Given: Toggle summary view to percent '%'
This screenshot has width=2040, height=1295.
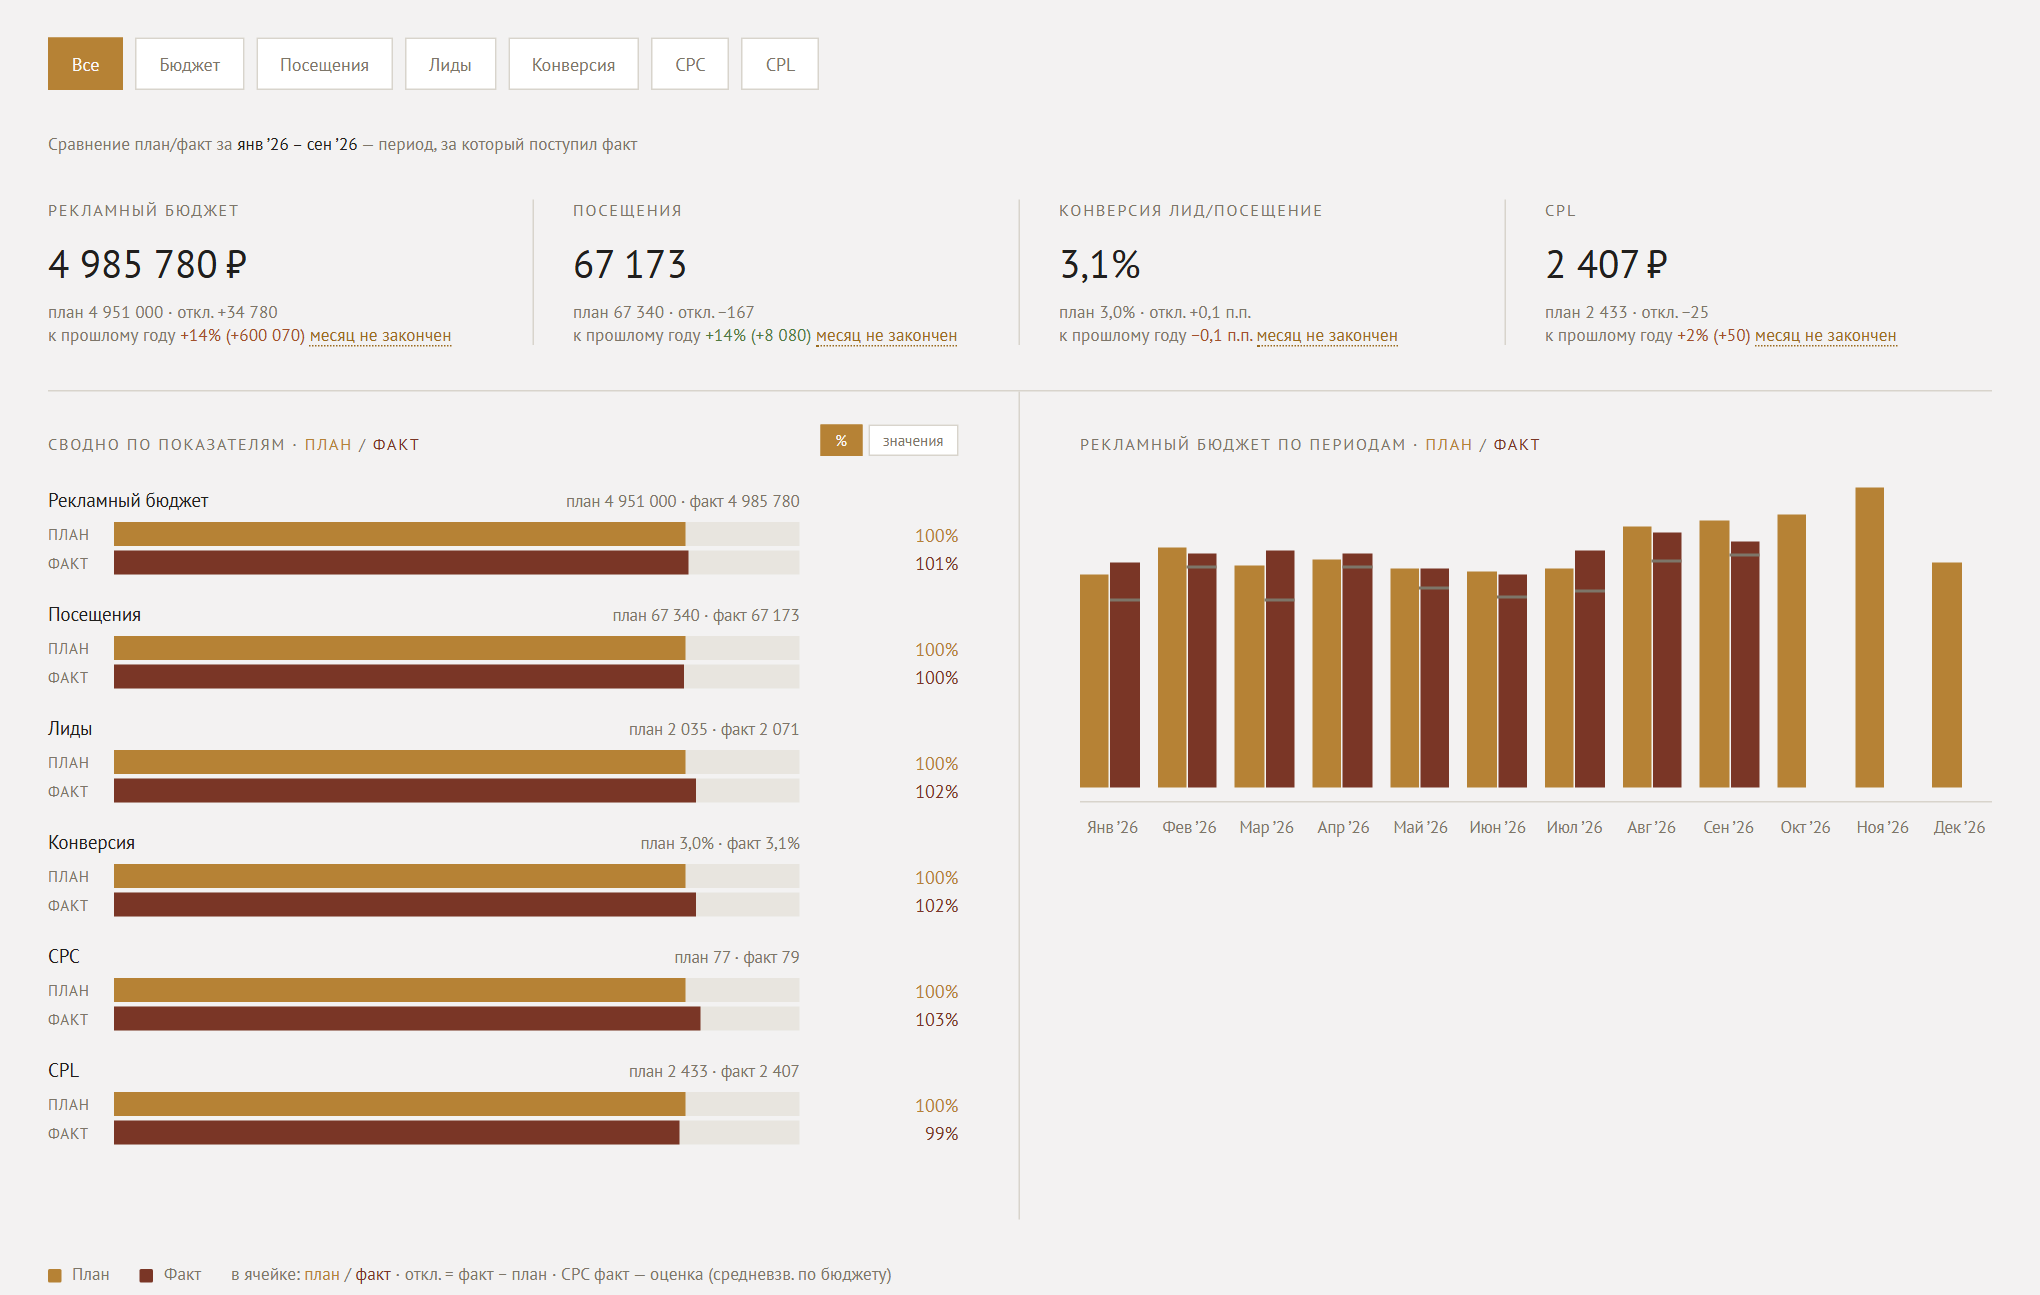Looking at the screenshot, I should coord(841,440).
